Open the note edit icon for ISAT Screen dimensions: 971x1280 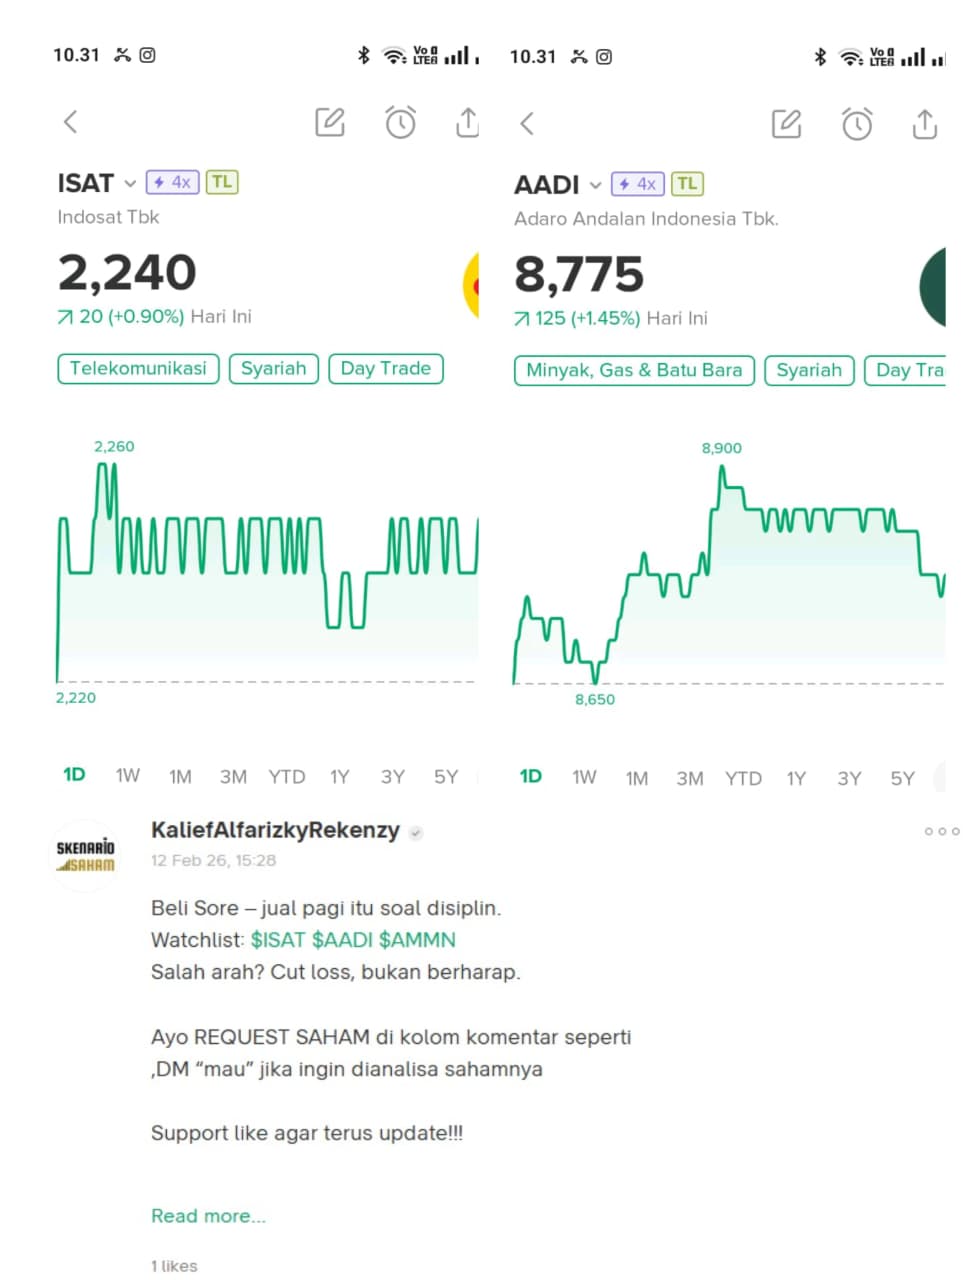(330, 122)
